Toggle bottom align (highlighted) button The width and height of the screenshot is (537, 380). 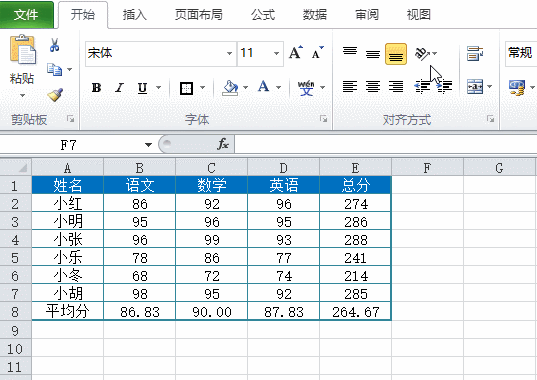pos(396,54)
